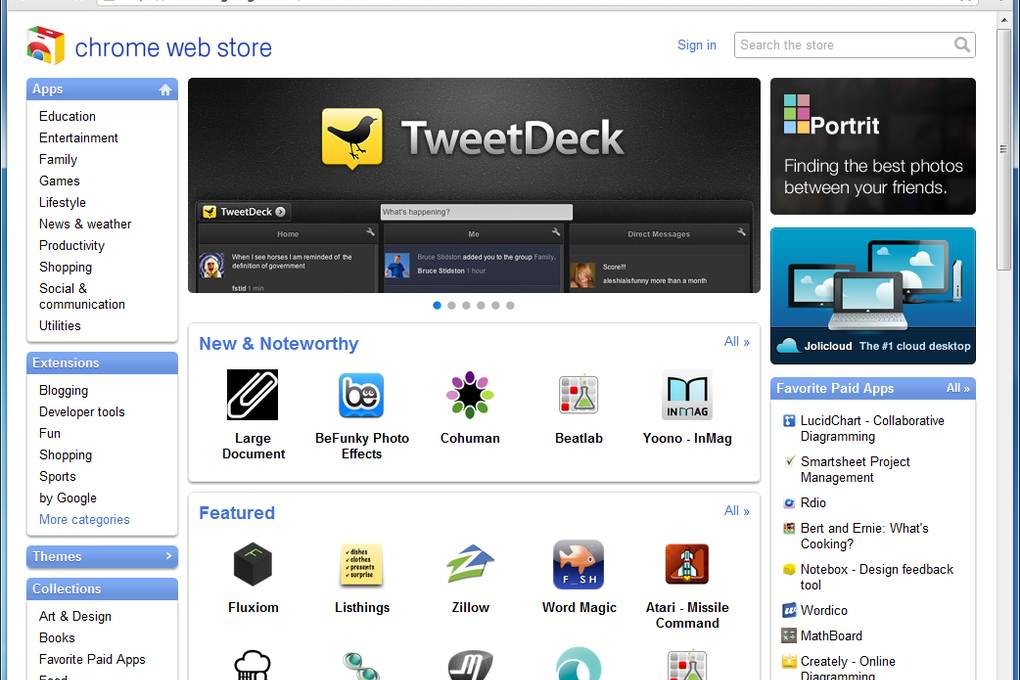
Task: Click the Sign in link
Action: click(x=697, y=45)
